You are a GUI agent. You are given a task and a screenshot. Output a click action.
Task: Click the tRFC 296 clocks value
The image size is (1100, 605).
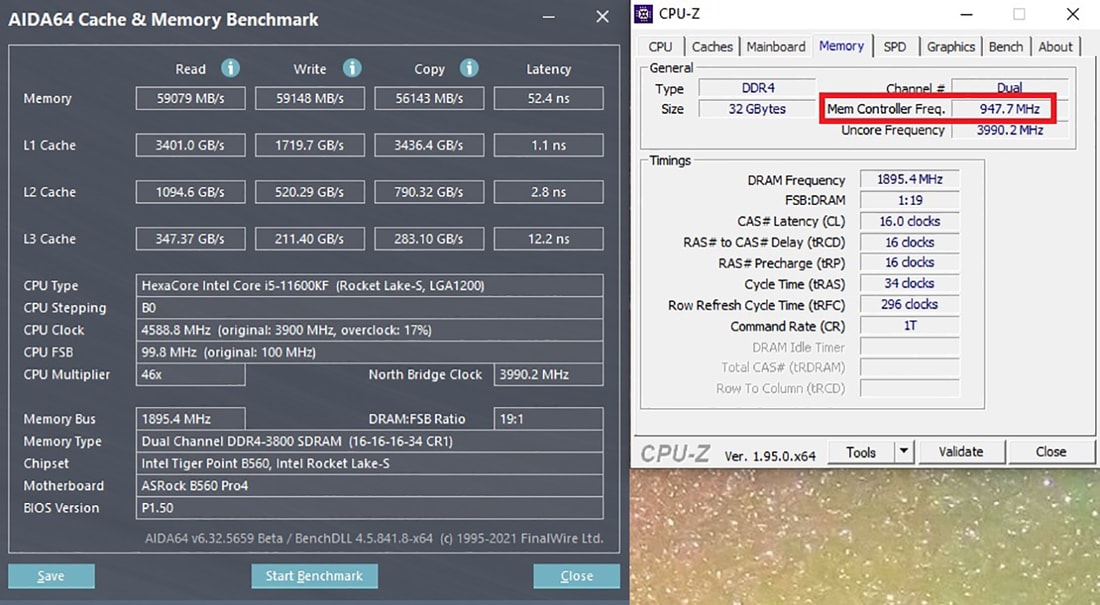point(909,305)
